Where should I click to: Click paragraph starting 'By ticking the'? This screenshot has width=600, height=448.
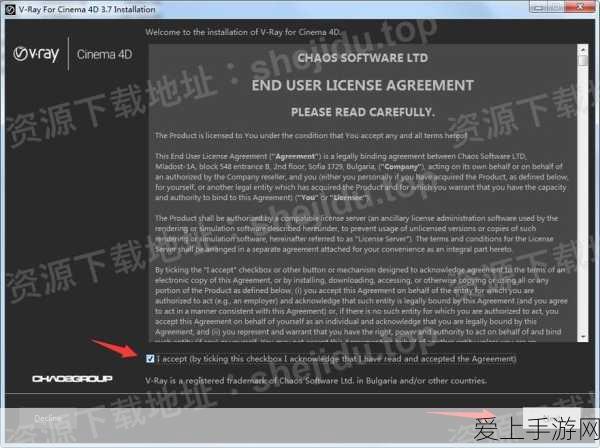(x=361, y=301)
